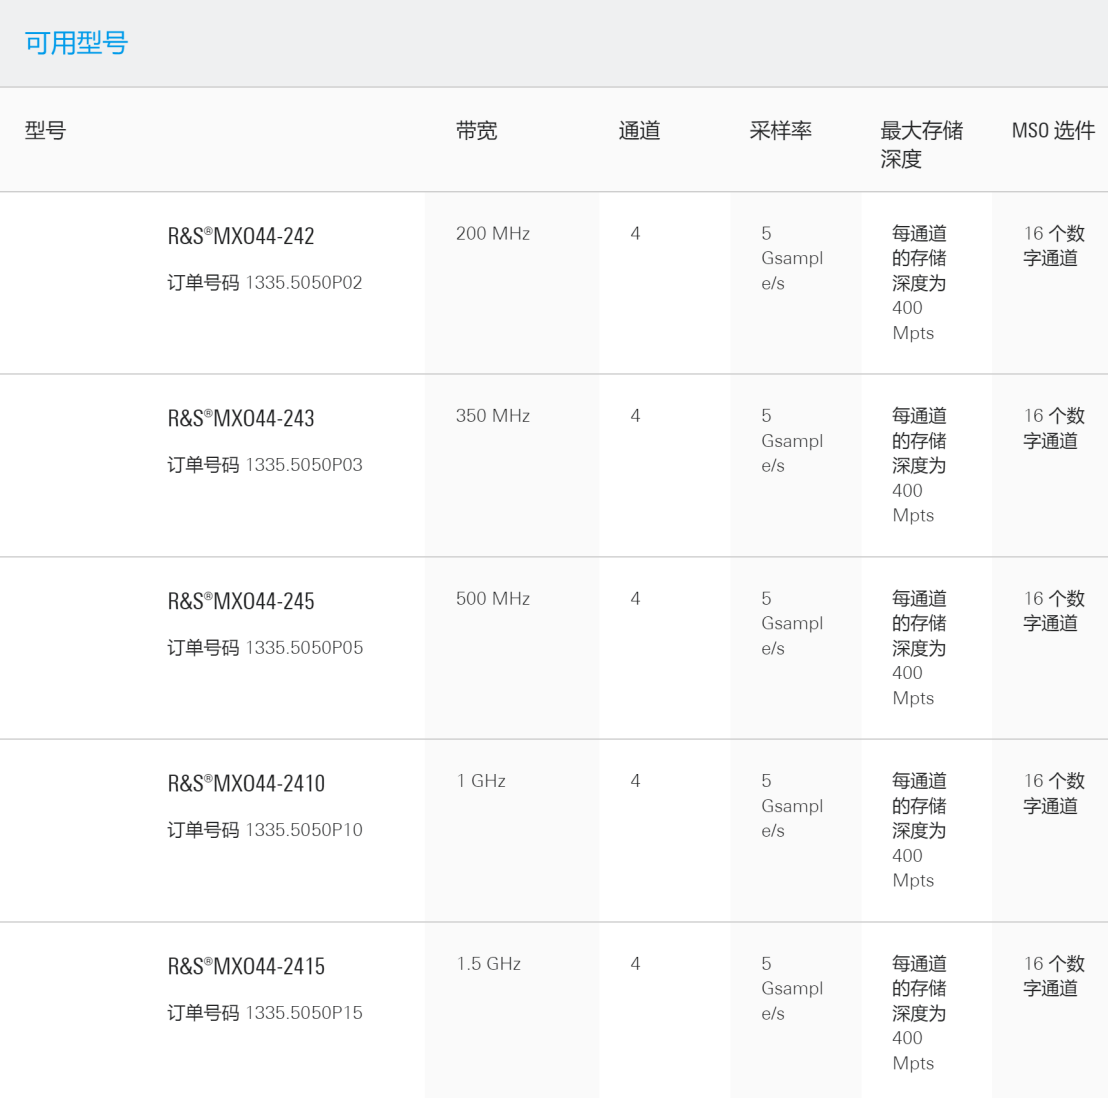This screenshot has height=1098, width=1108.
Task: Click the 通道 column header
Action: point(639,131)
